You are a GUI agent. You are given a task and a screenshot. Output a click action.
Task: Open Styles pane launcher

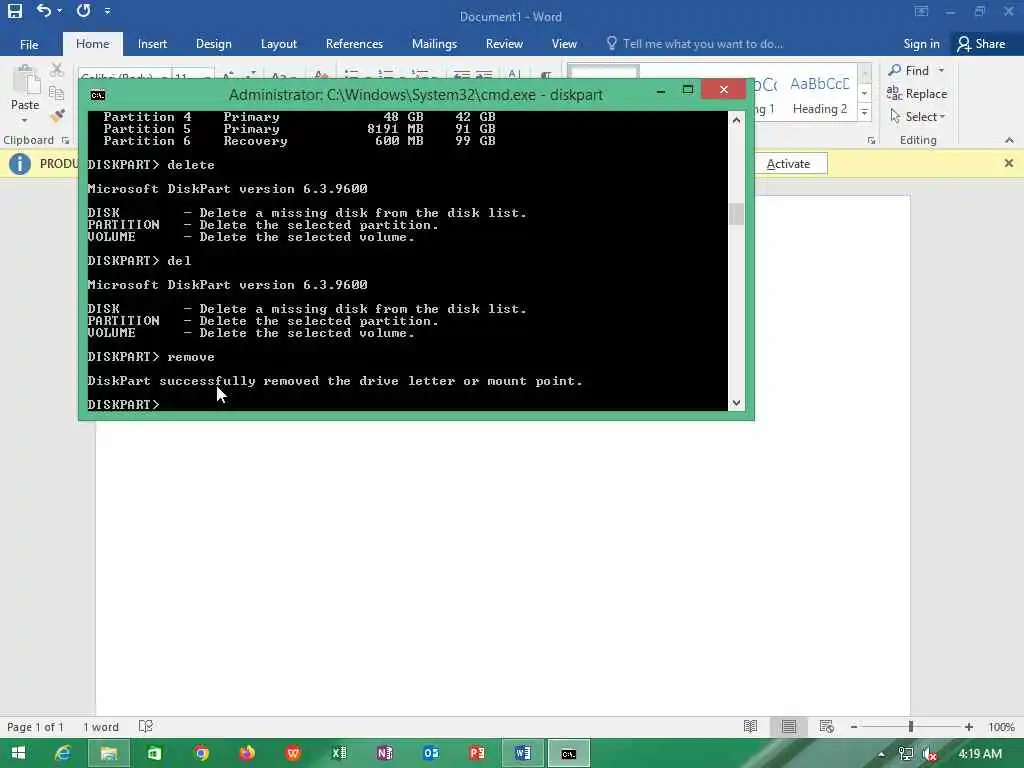(871, 140)
